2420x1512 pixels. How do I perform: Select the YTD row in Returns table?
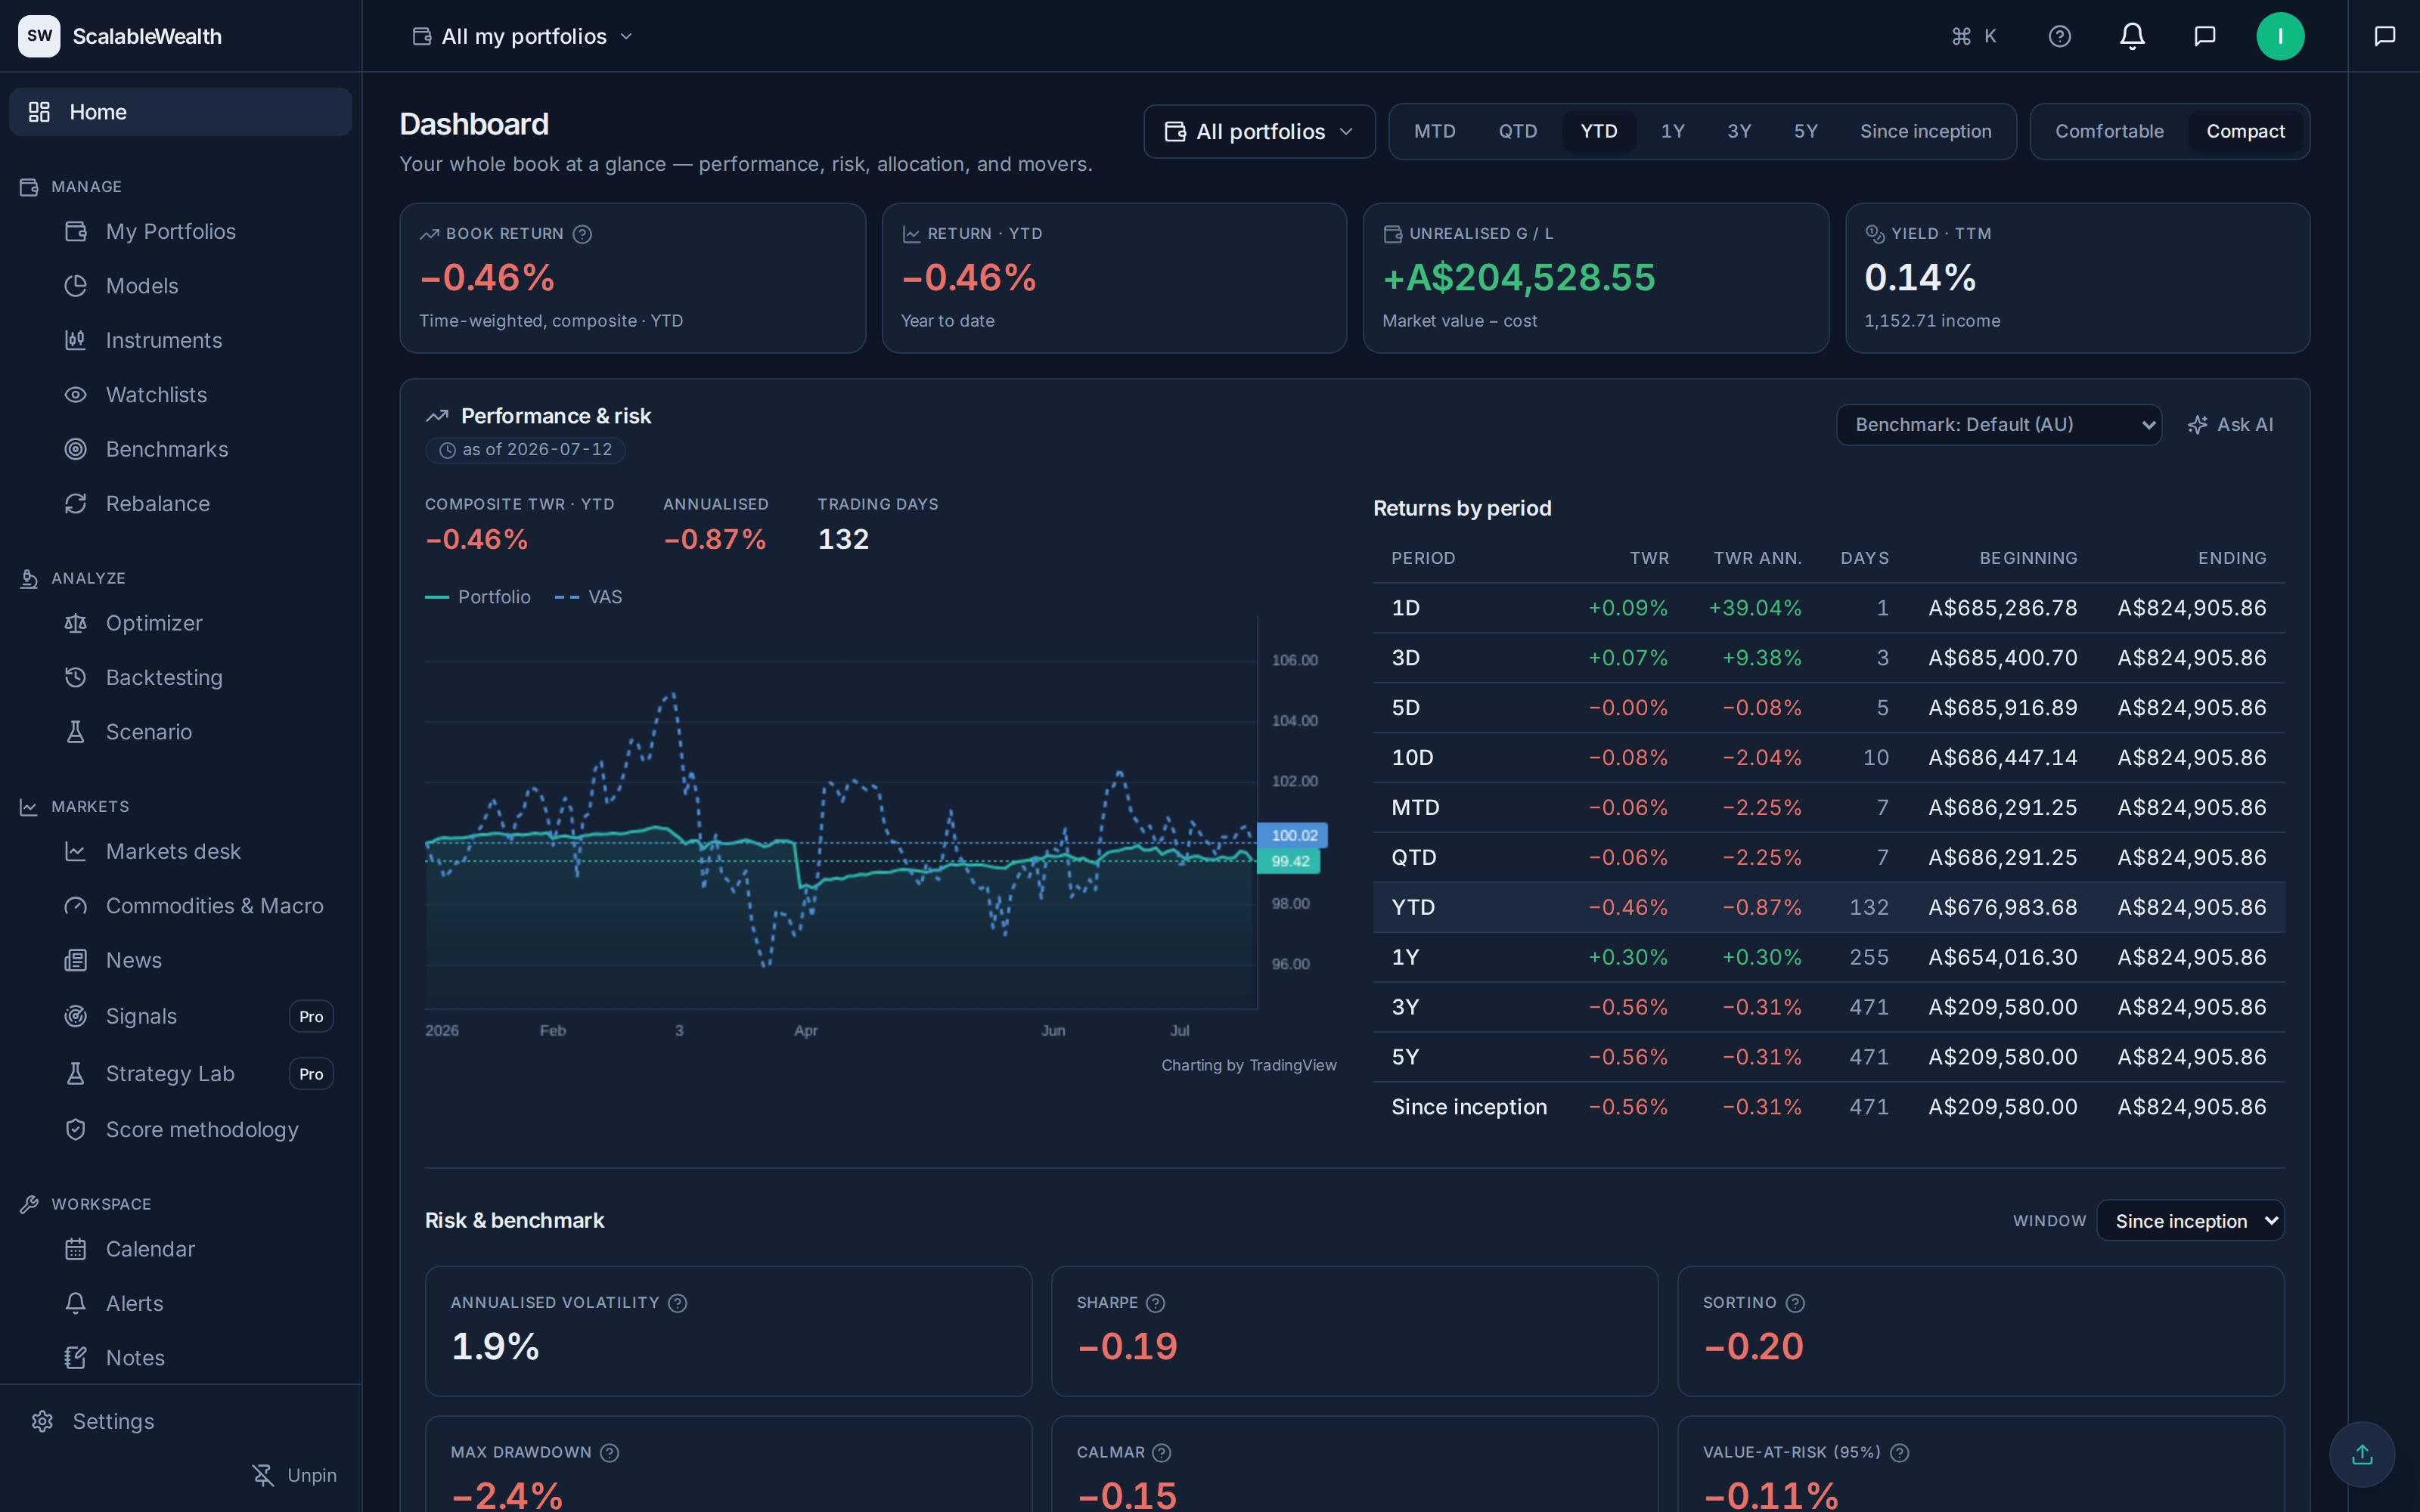1828,907
